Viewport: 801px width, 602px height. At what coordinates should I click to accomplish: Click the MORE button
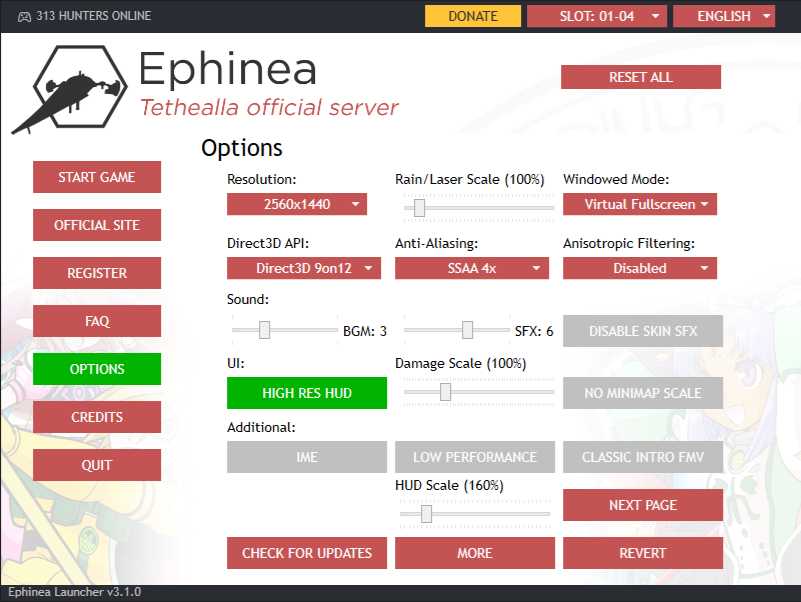click(x=475, y=553)
